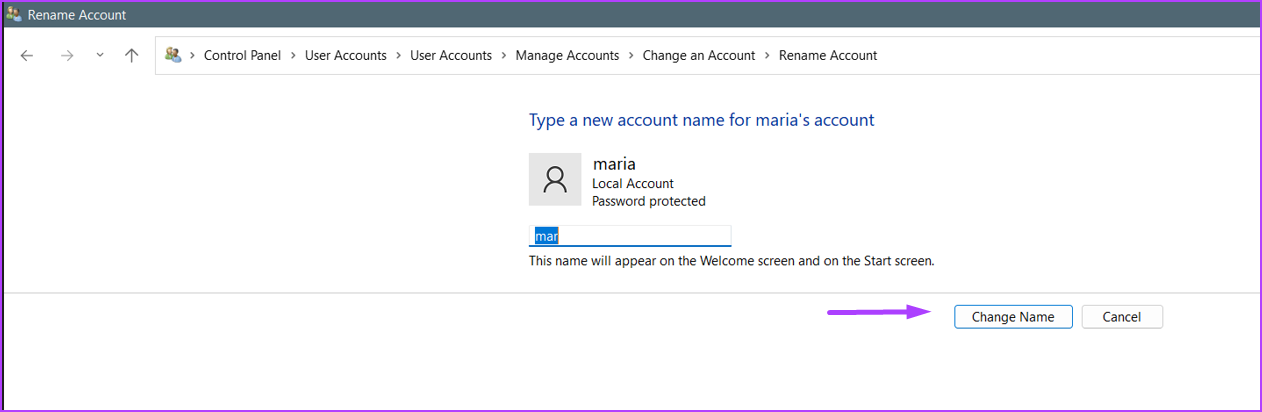The image size is (1262, 412).
Task: Jump to Change an Account breadcrumb
Action: pyautogui.click(x=699, y=56)
